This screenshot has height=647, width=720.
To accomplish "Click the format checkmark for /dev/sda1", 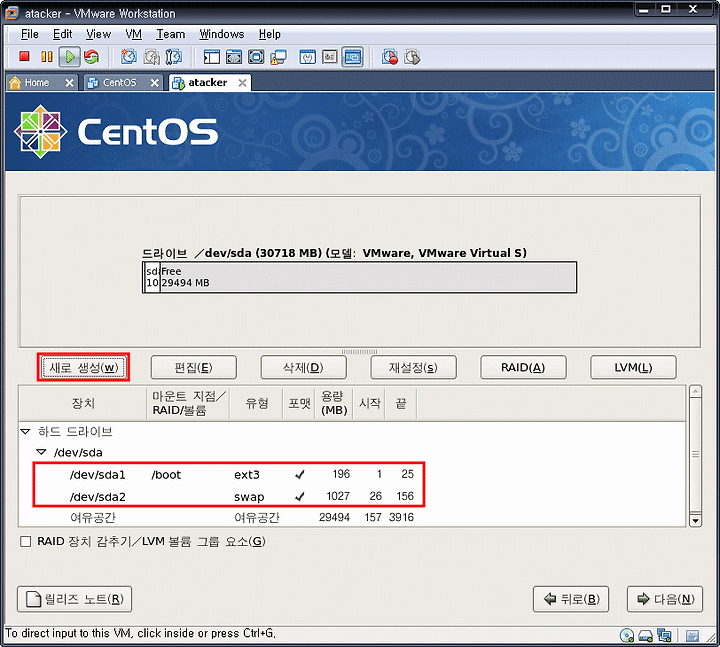I will tap(299, 474).
